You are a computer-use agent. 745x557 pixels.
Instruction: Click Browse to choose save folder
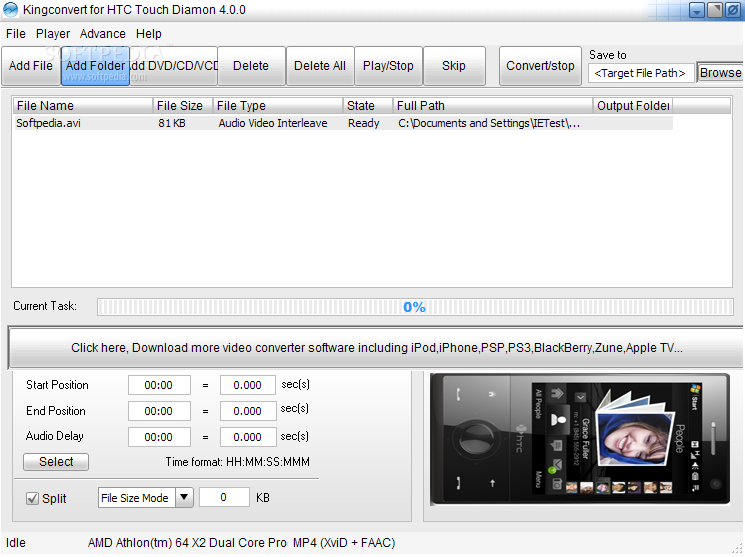coord(720,73)
